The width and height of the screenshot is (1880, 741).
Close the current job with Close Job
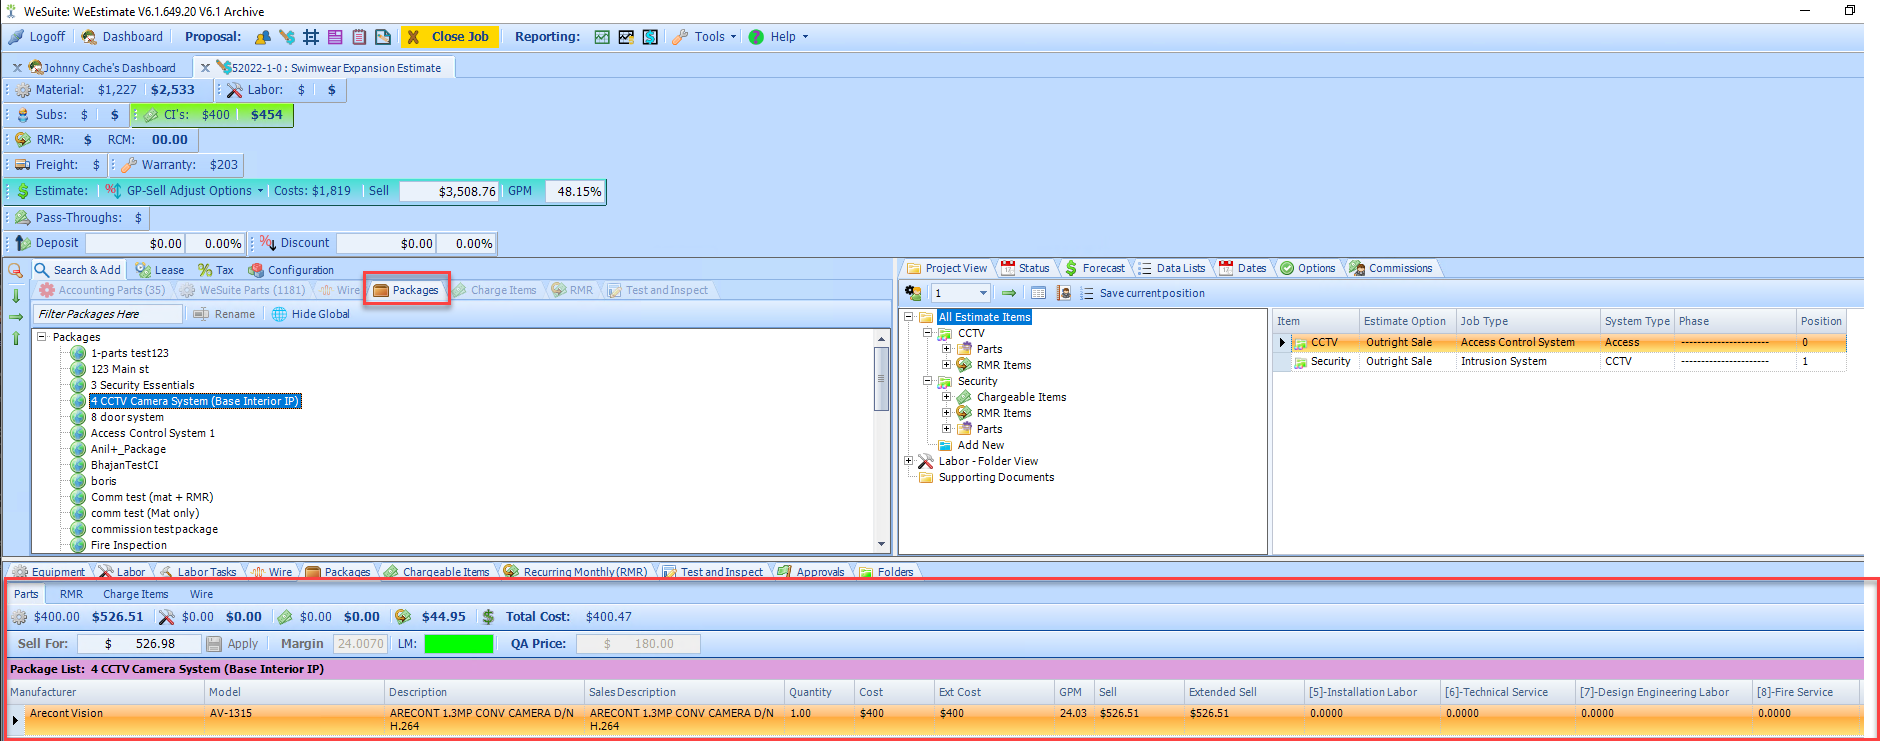coord(448,37)
